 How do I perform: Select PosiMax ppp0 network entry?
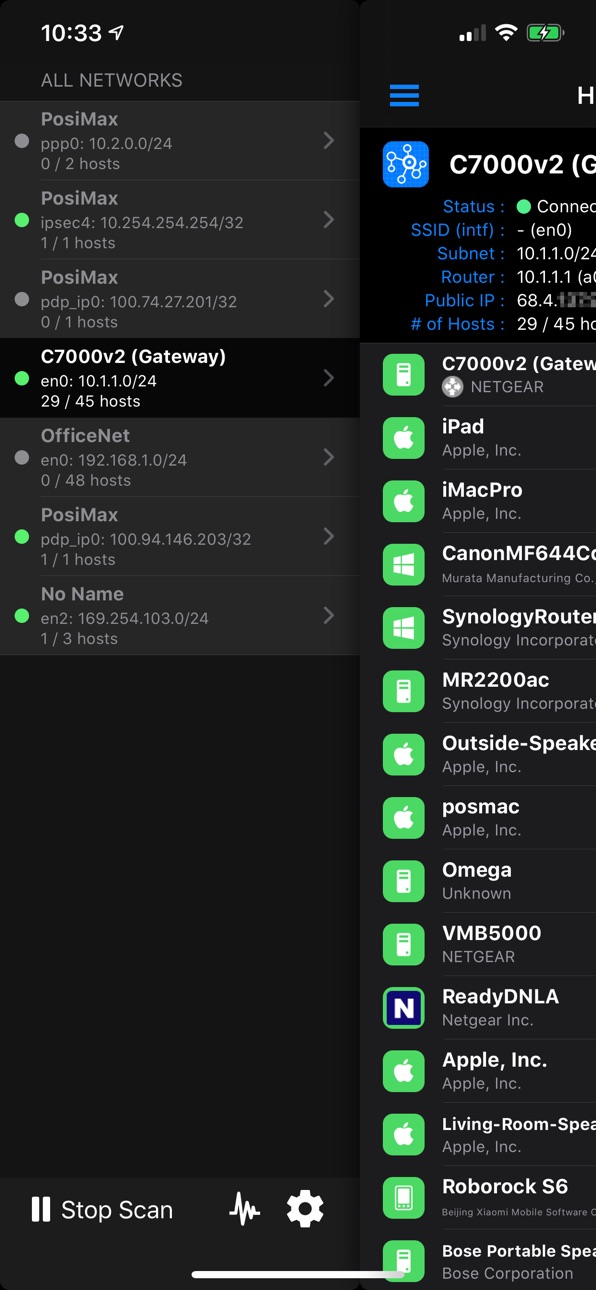(180, 141)
